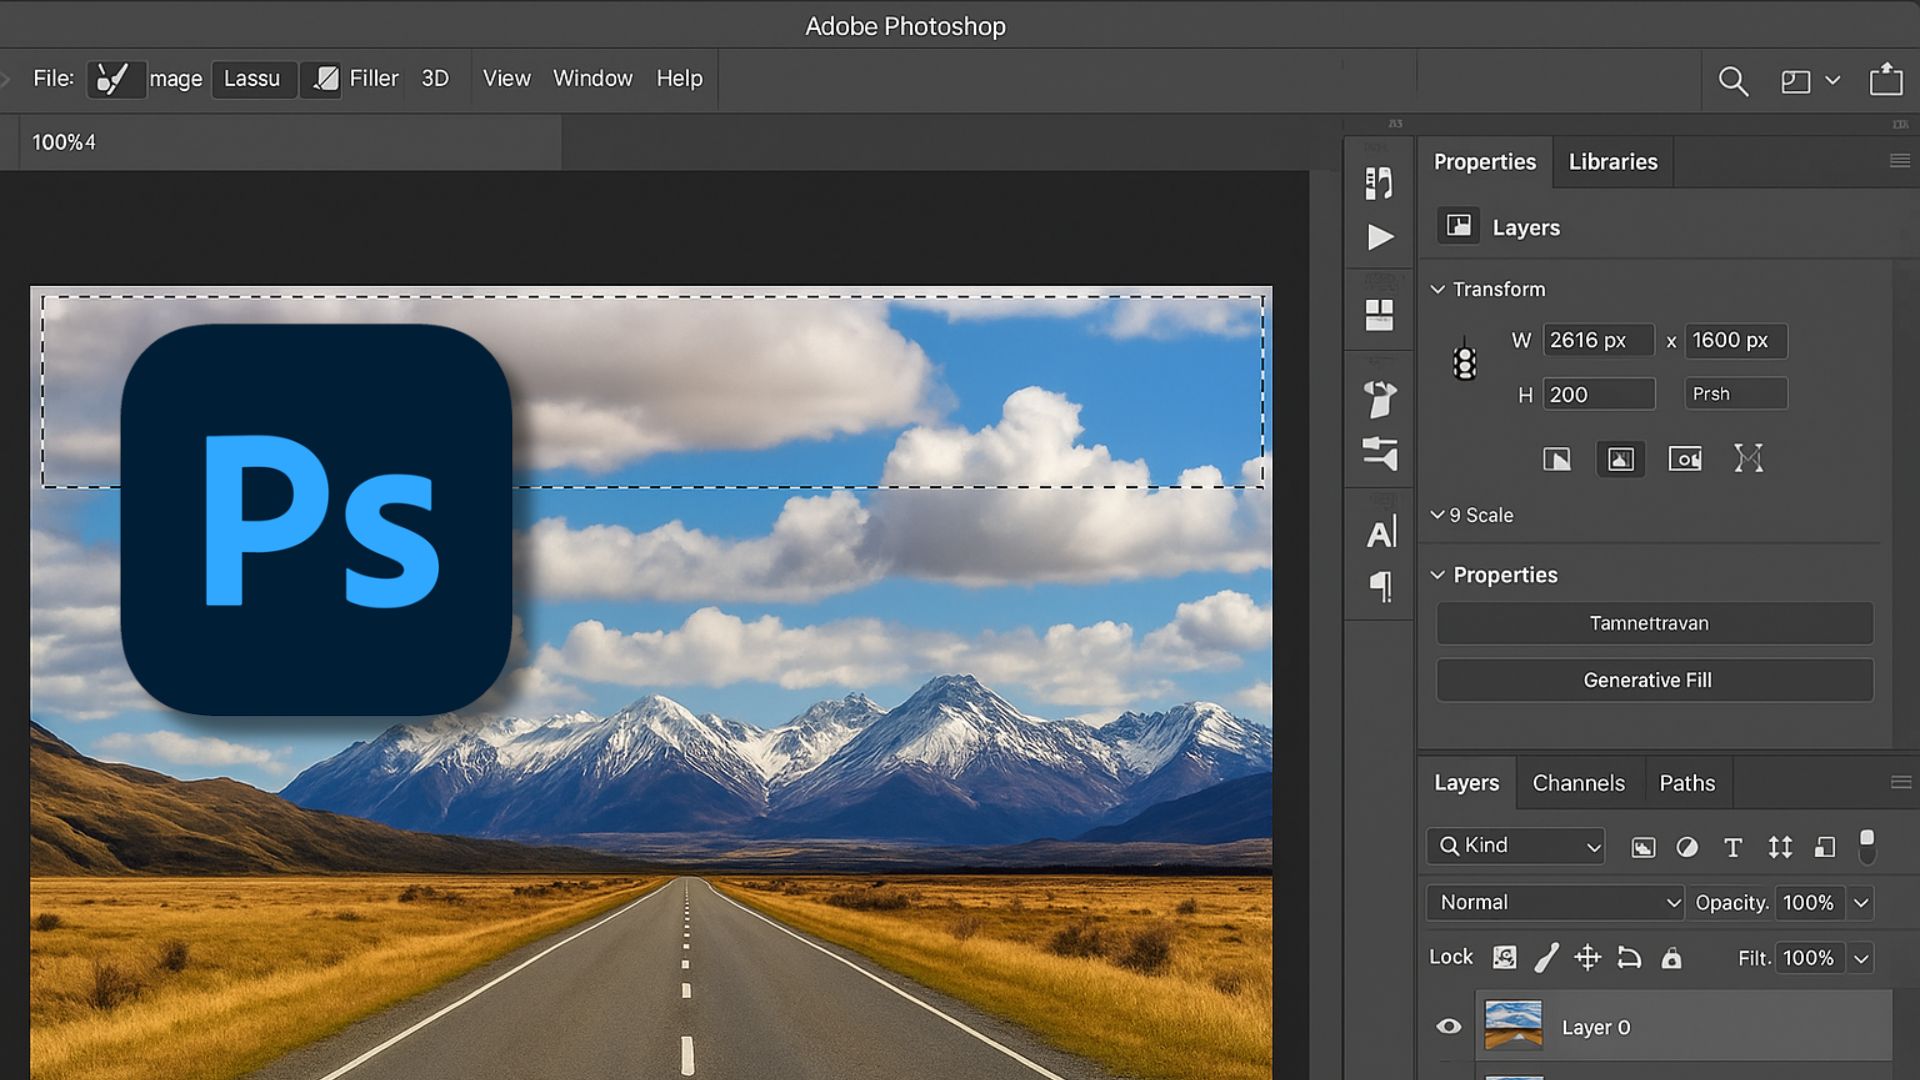Switch to the Channels tab
Screen dimensions: 1920x1080
pos(1579,783)
